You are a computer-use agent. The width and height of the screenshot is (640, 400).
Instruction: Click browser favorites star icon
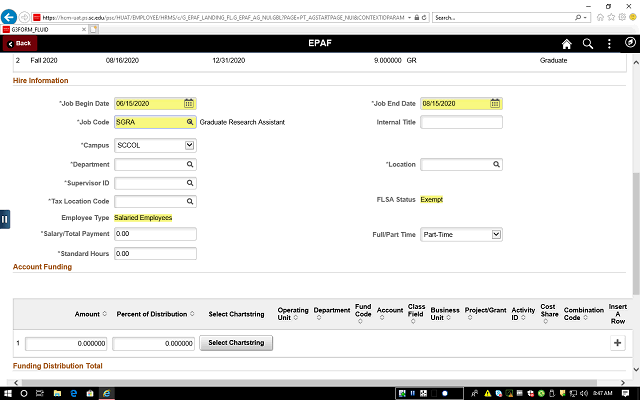pyautogui.click(x=611, y=17)
